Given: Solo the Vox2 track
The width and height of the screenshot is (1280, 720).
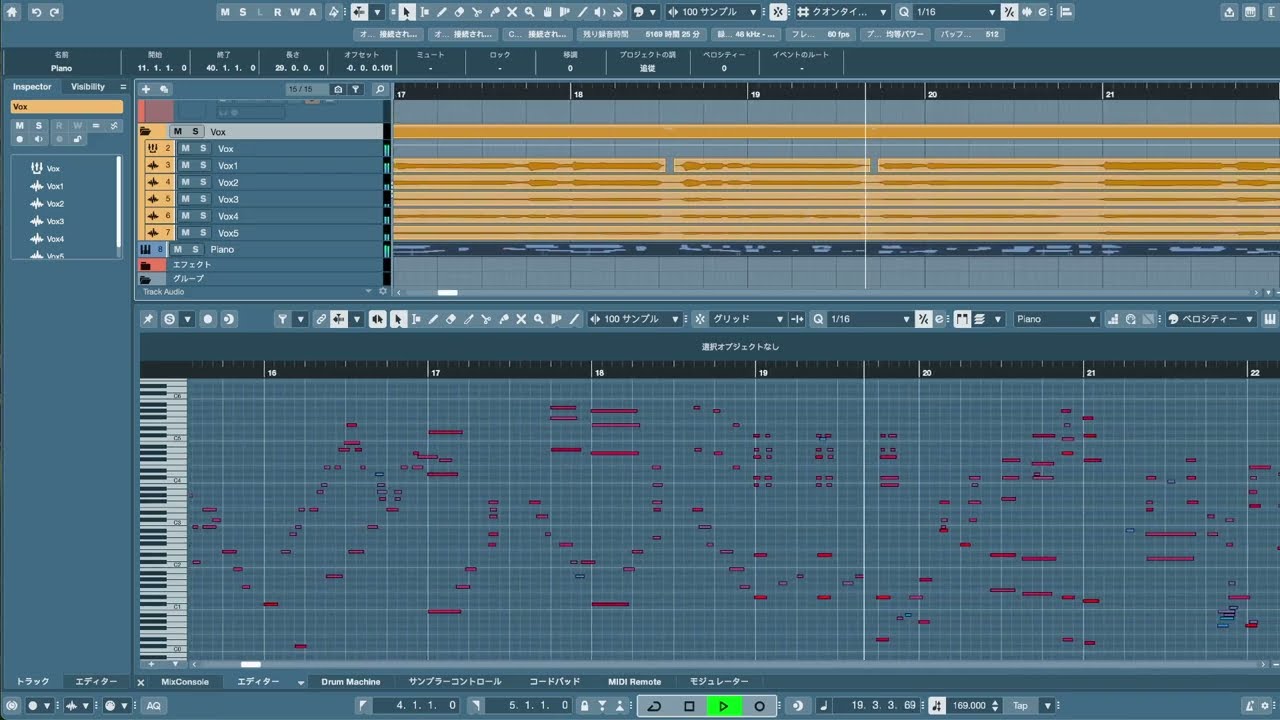Looking at the screenshot, I should click(x=203, y=182).
